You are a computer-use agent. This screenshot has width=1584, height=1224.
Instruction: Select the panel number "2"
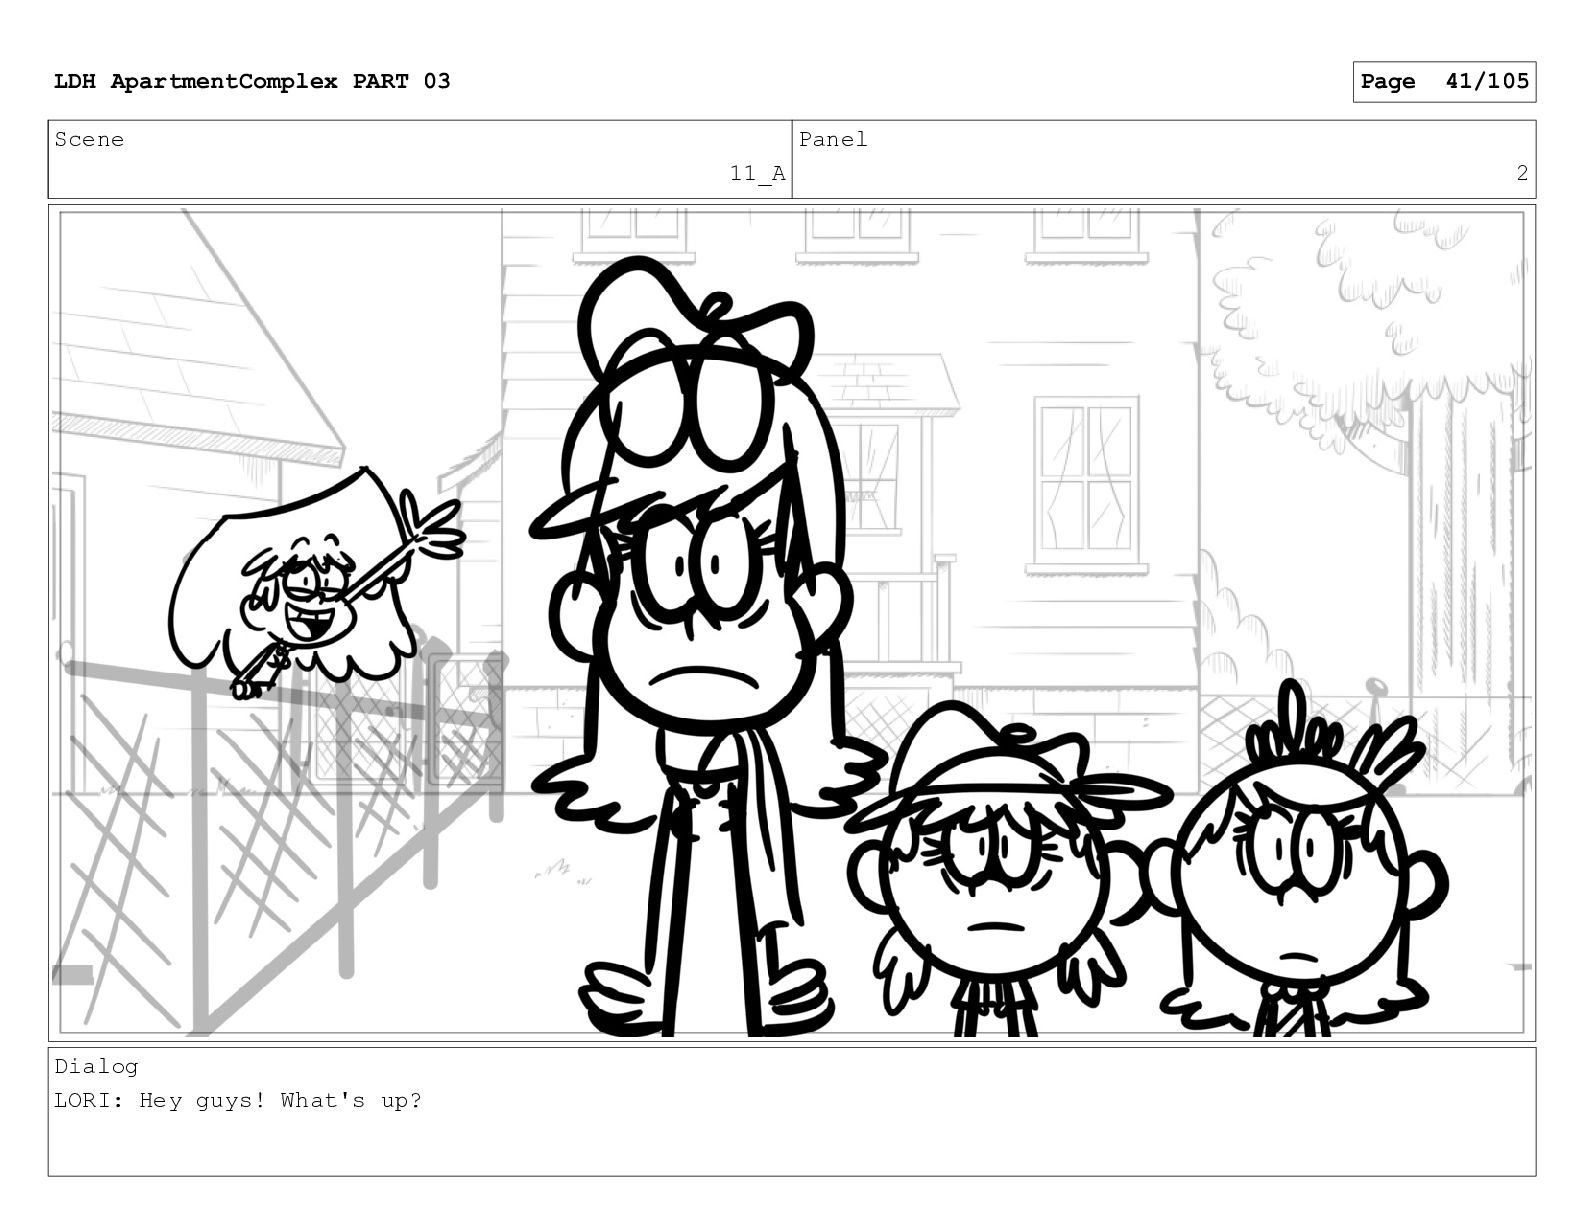tap(1522, 173)
